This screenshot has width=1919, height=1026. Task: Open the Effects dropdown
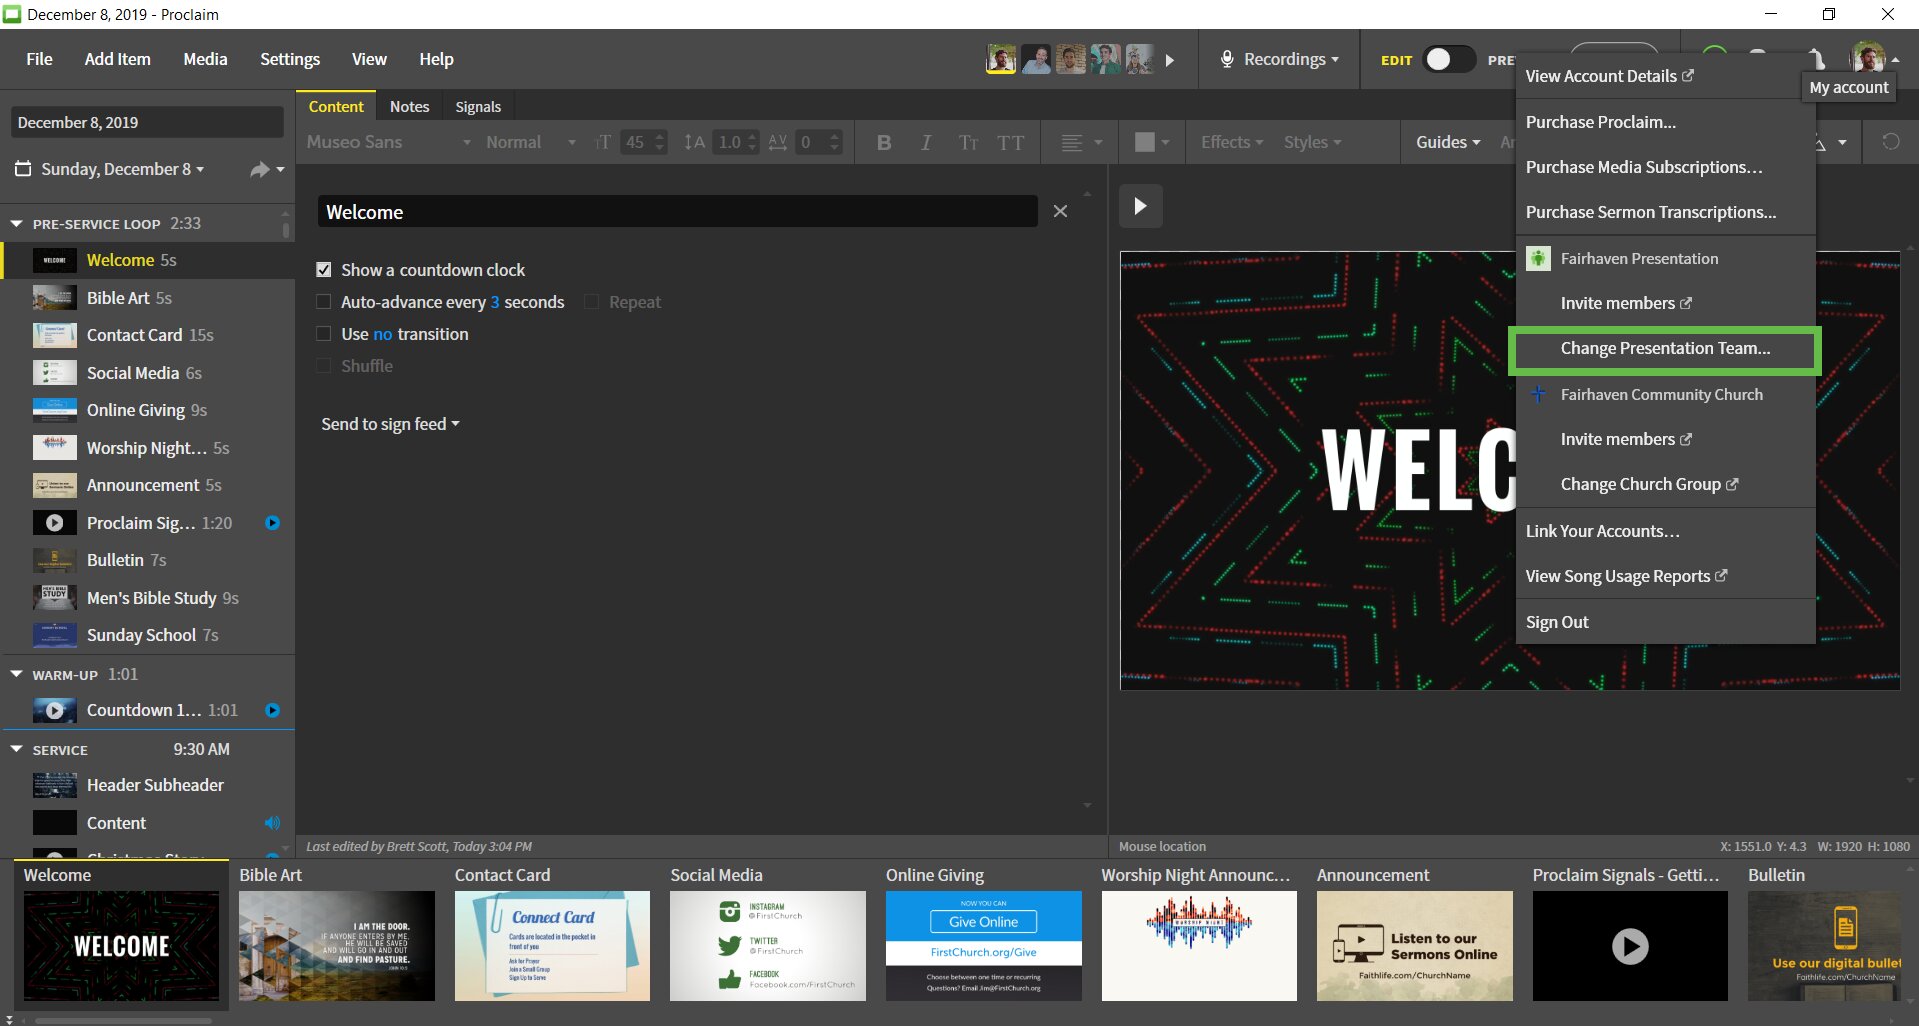(x=1232, y=142)
